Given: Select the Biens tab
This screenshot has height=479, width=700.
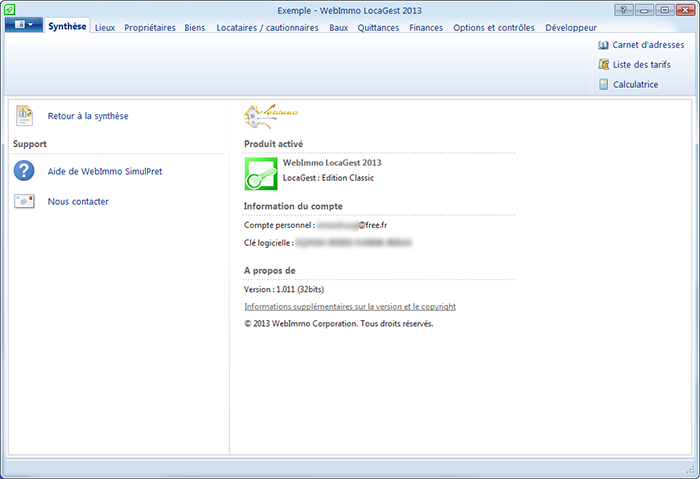Looking at the screenshot, I should click(195, 28).
